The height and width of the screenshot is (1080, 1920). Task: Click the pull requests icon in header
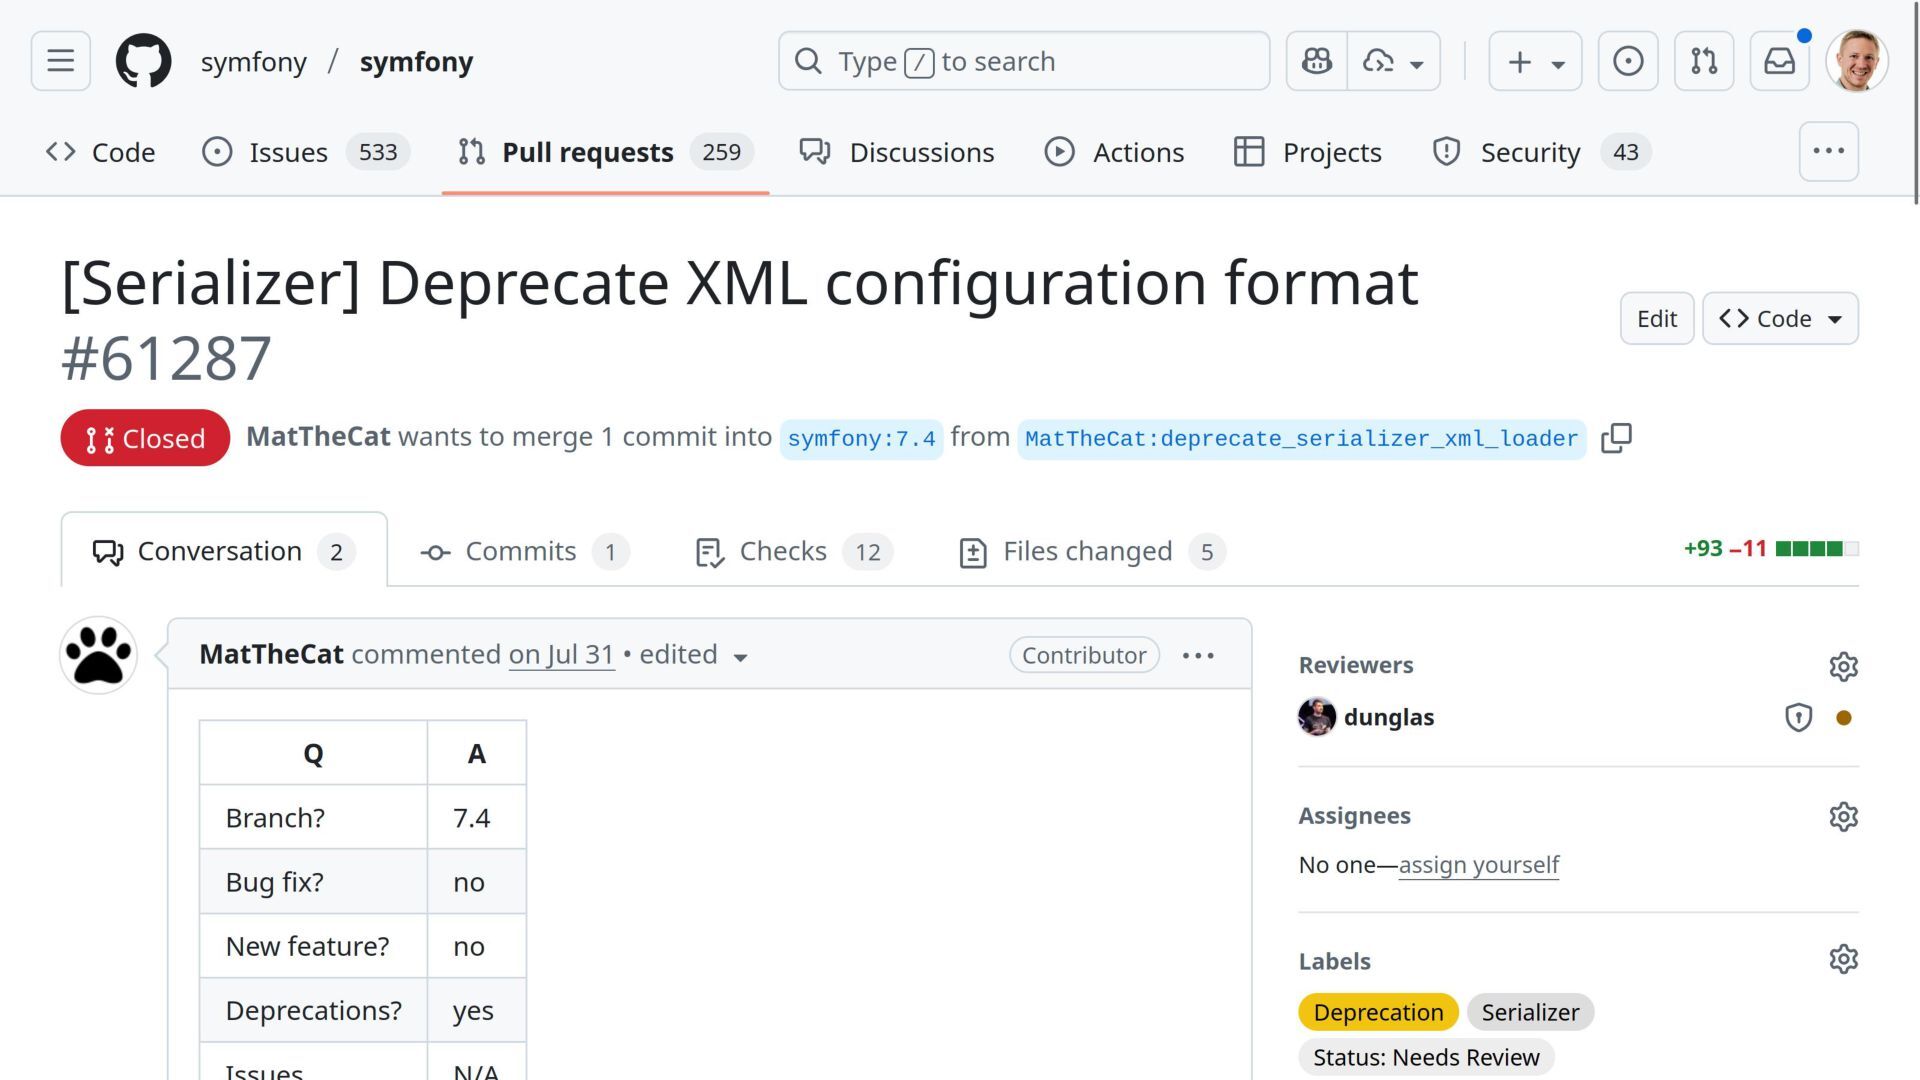tap(1704, 61)
